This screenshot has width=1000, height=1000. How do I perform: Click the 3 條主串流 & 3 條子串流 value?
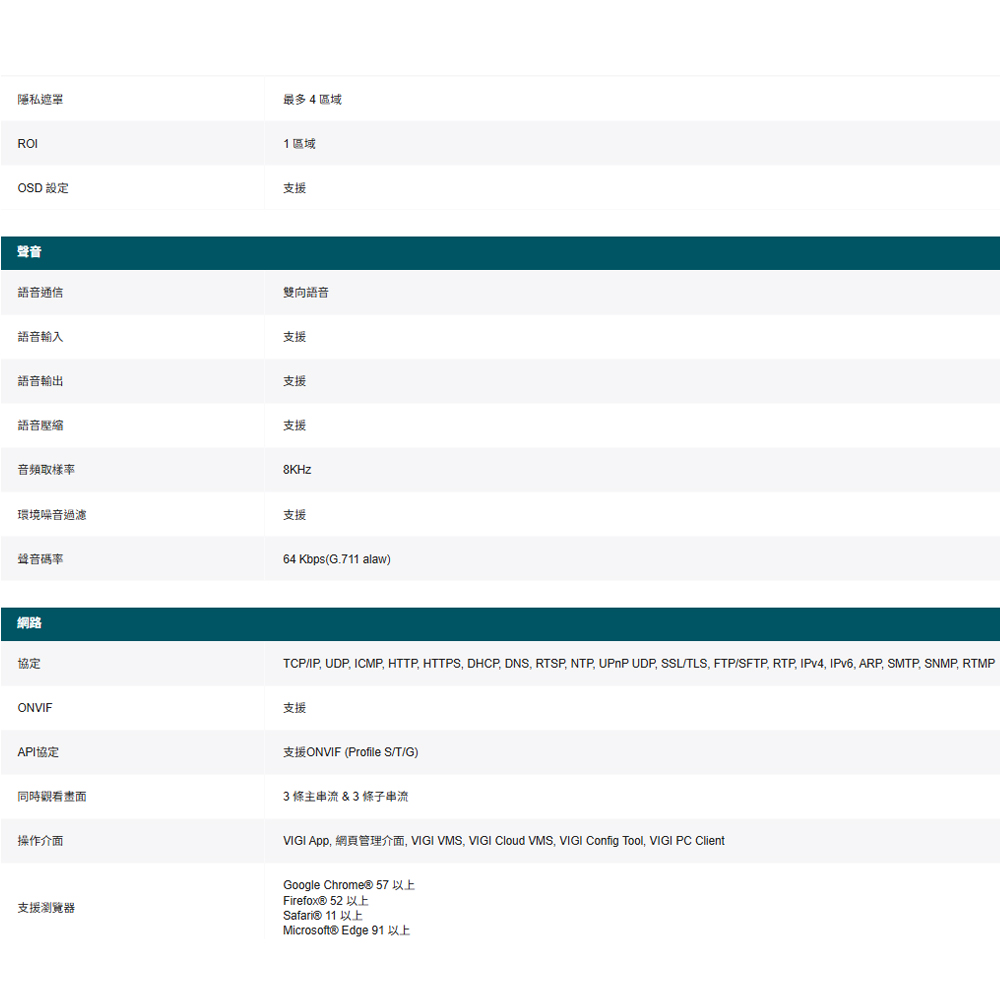click(345, 797)
